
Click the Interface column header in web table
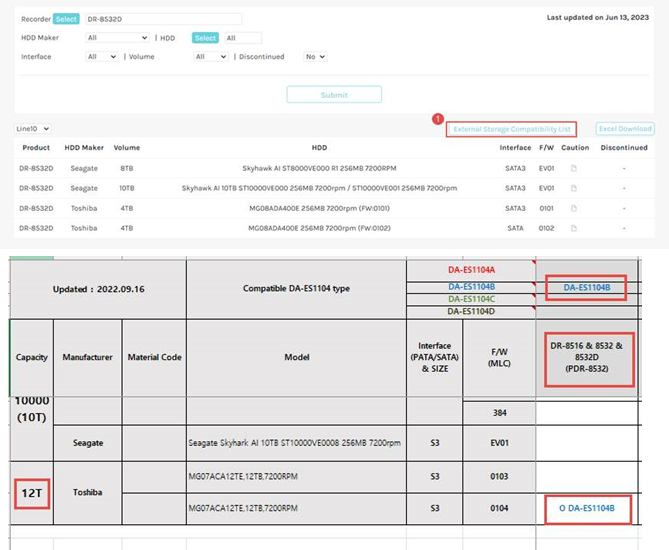point(515,148)
